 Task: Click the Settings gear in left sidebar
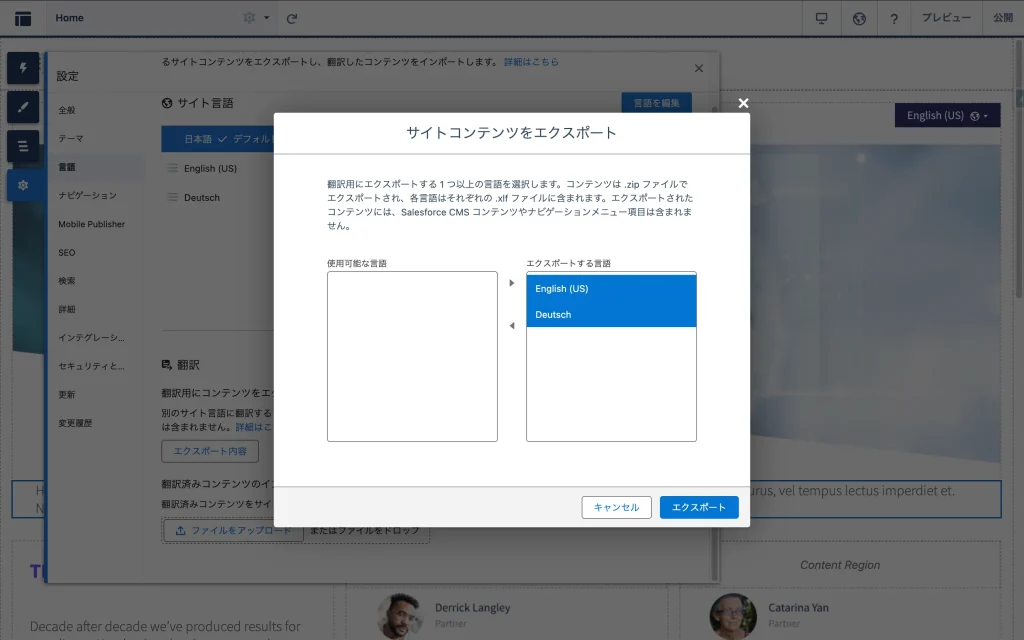tap(23, 185)
